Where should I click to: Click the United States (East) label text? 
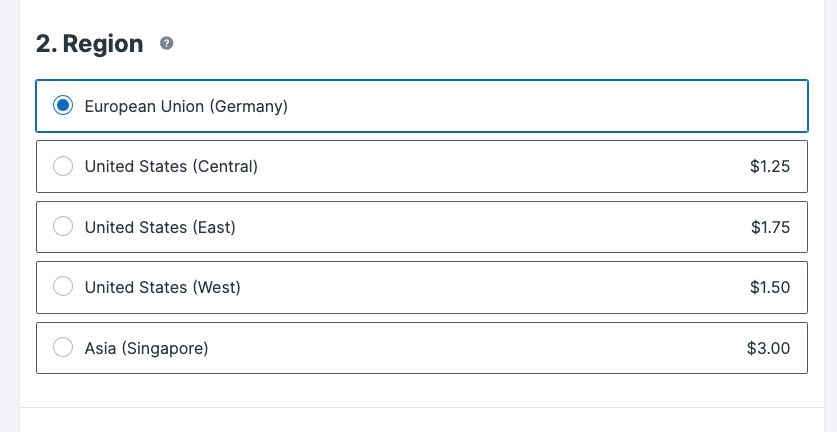tap(160, 227)
